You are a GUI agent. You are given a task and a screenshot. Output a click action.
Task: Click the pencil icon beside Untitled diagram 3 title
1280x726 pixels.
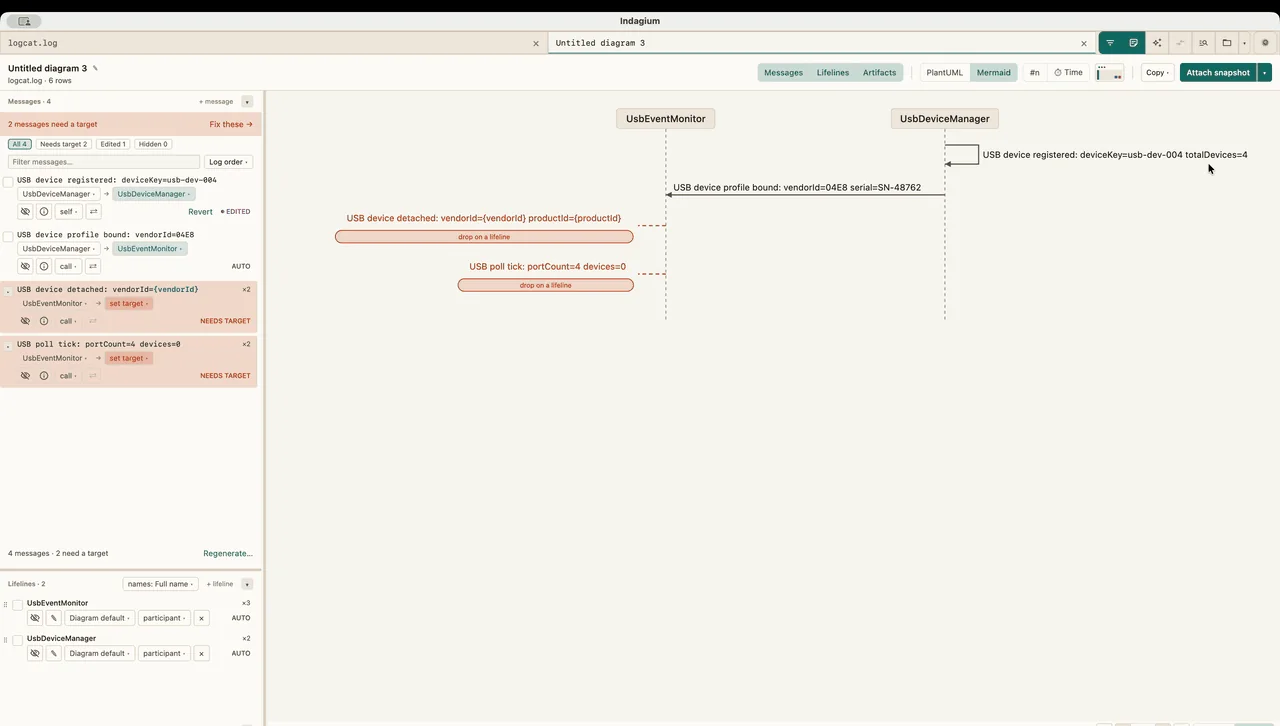[95, 68]
